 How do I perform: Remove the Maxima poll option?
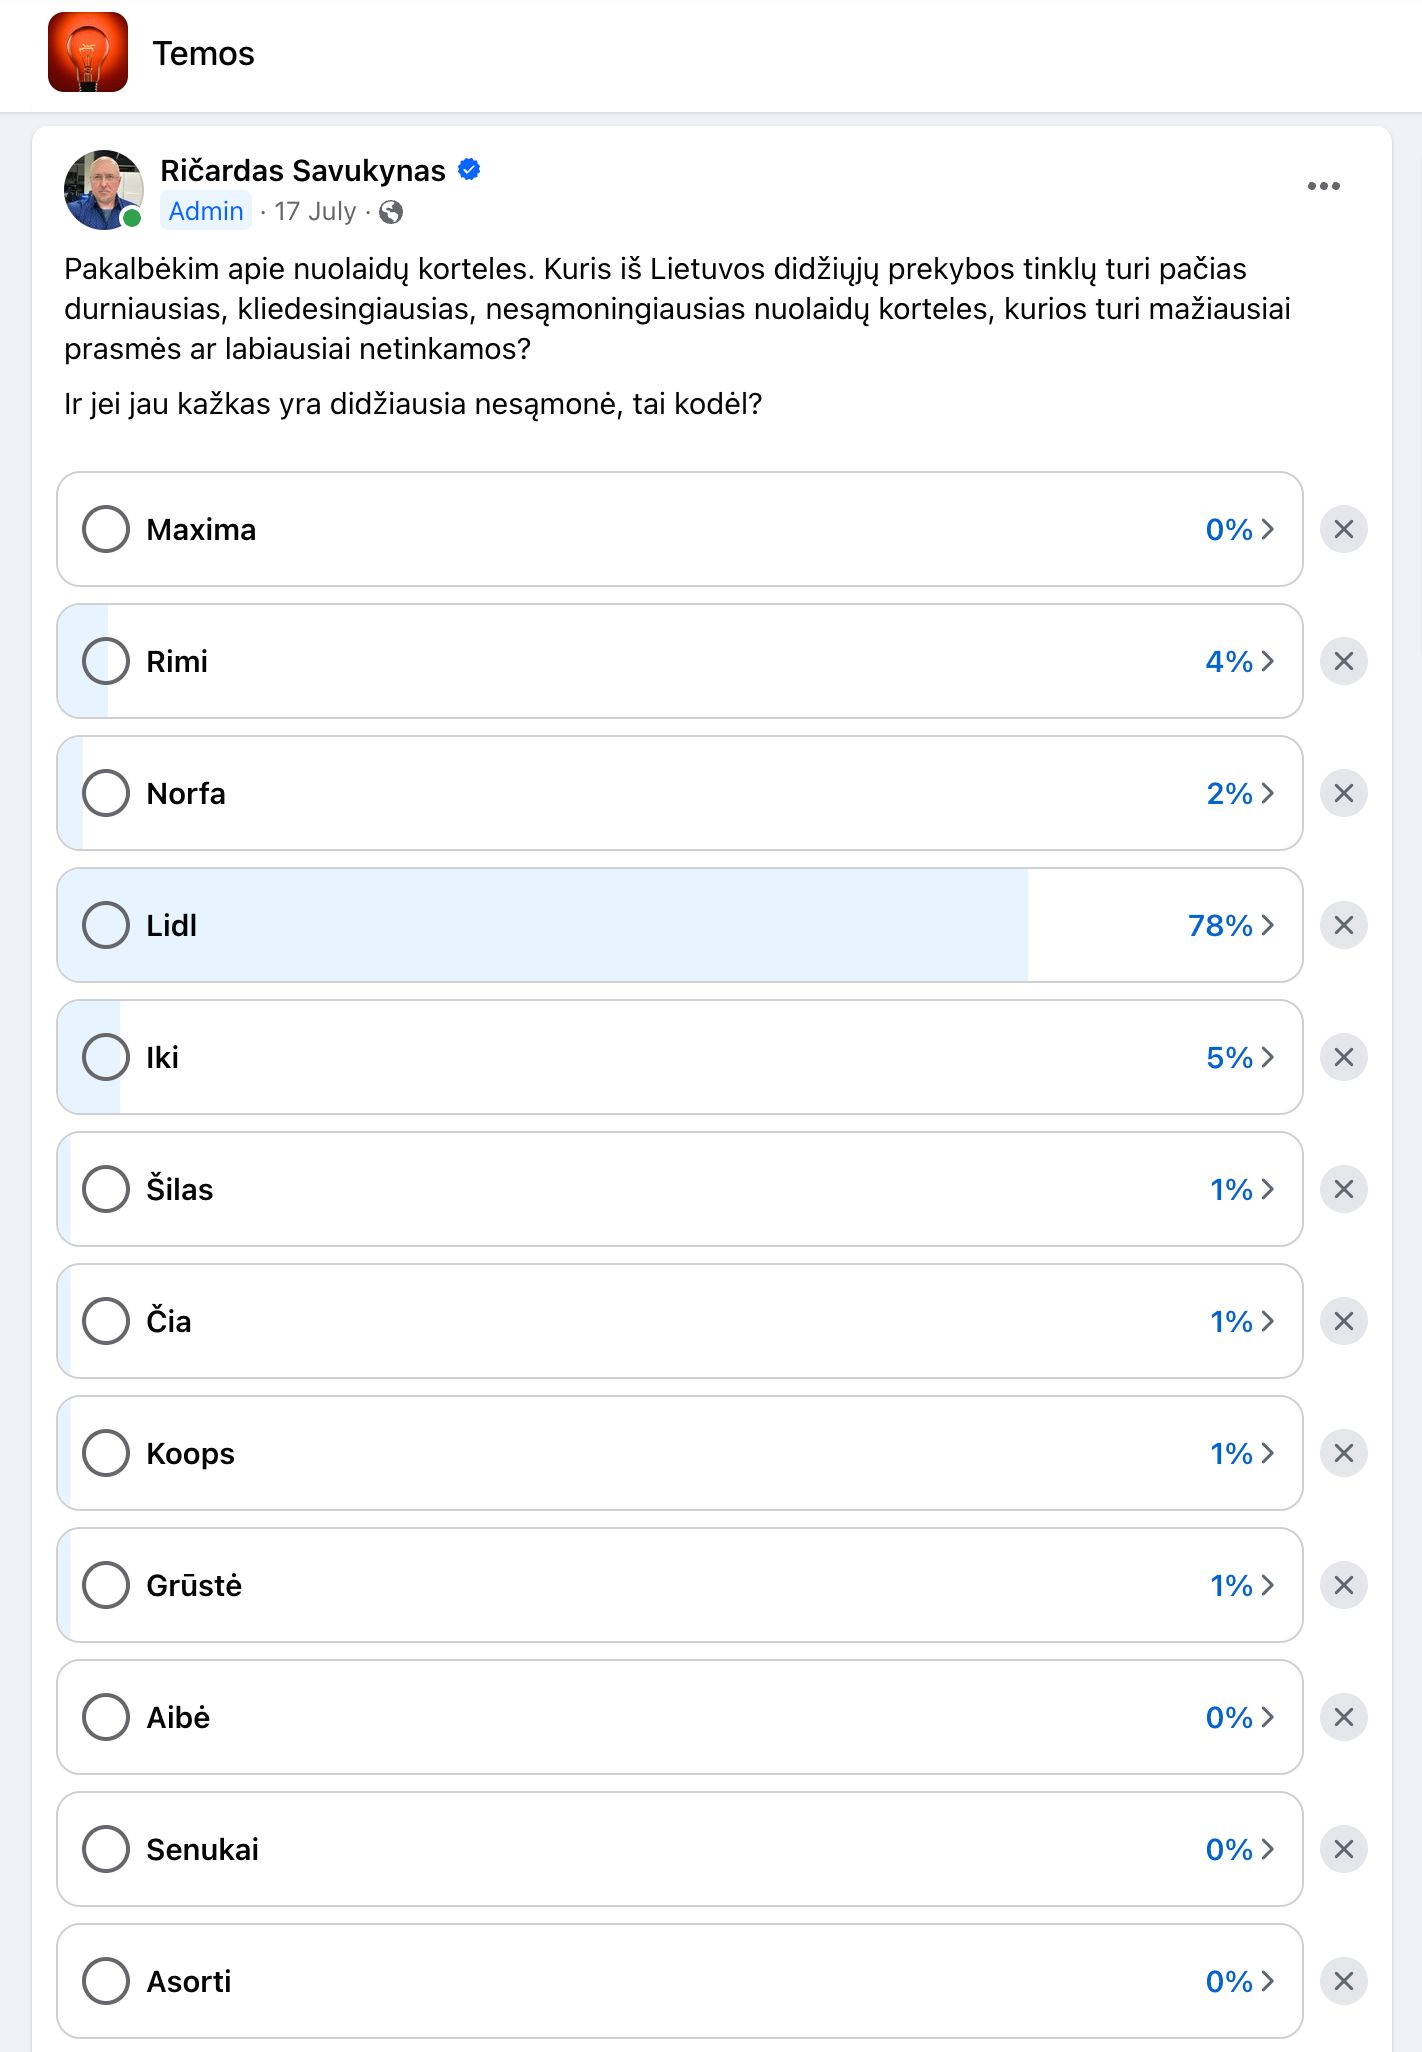pos(1343,529)
